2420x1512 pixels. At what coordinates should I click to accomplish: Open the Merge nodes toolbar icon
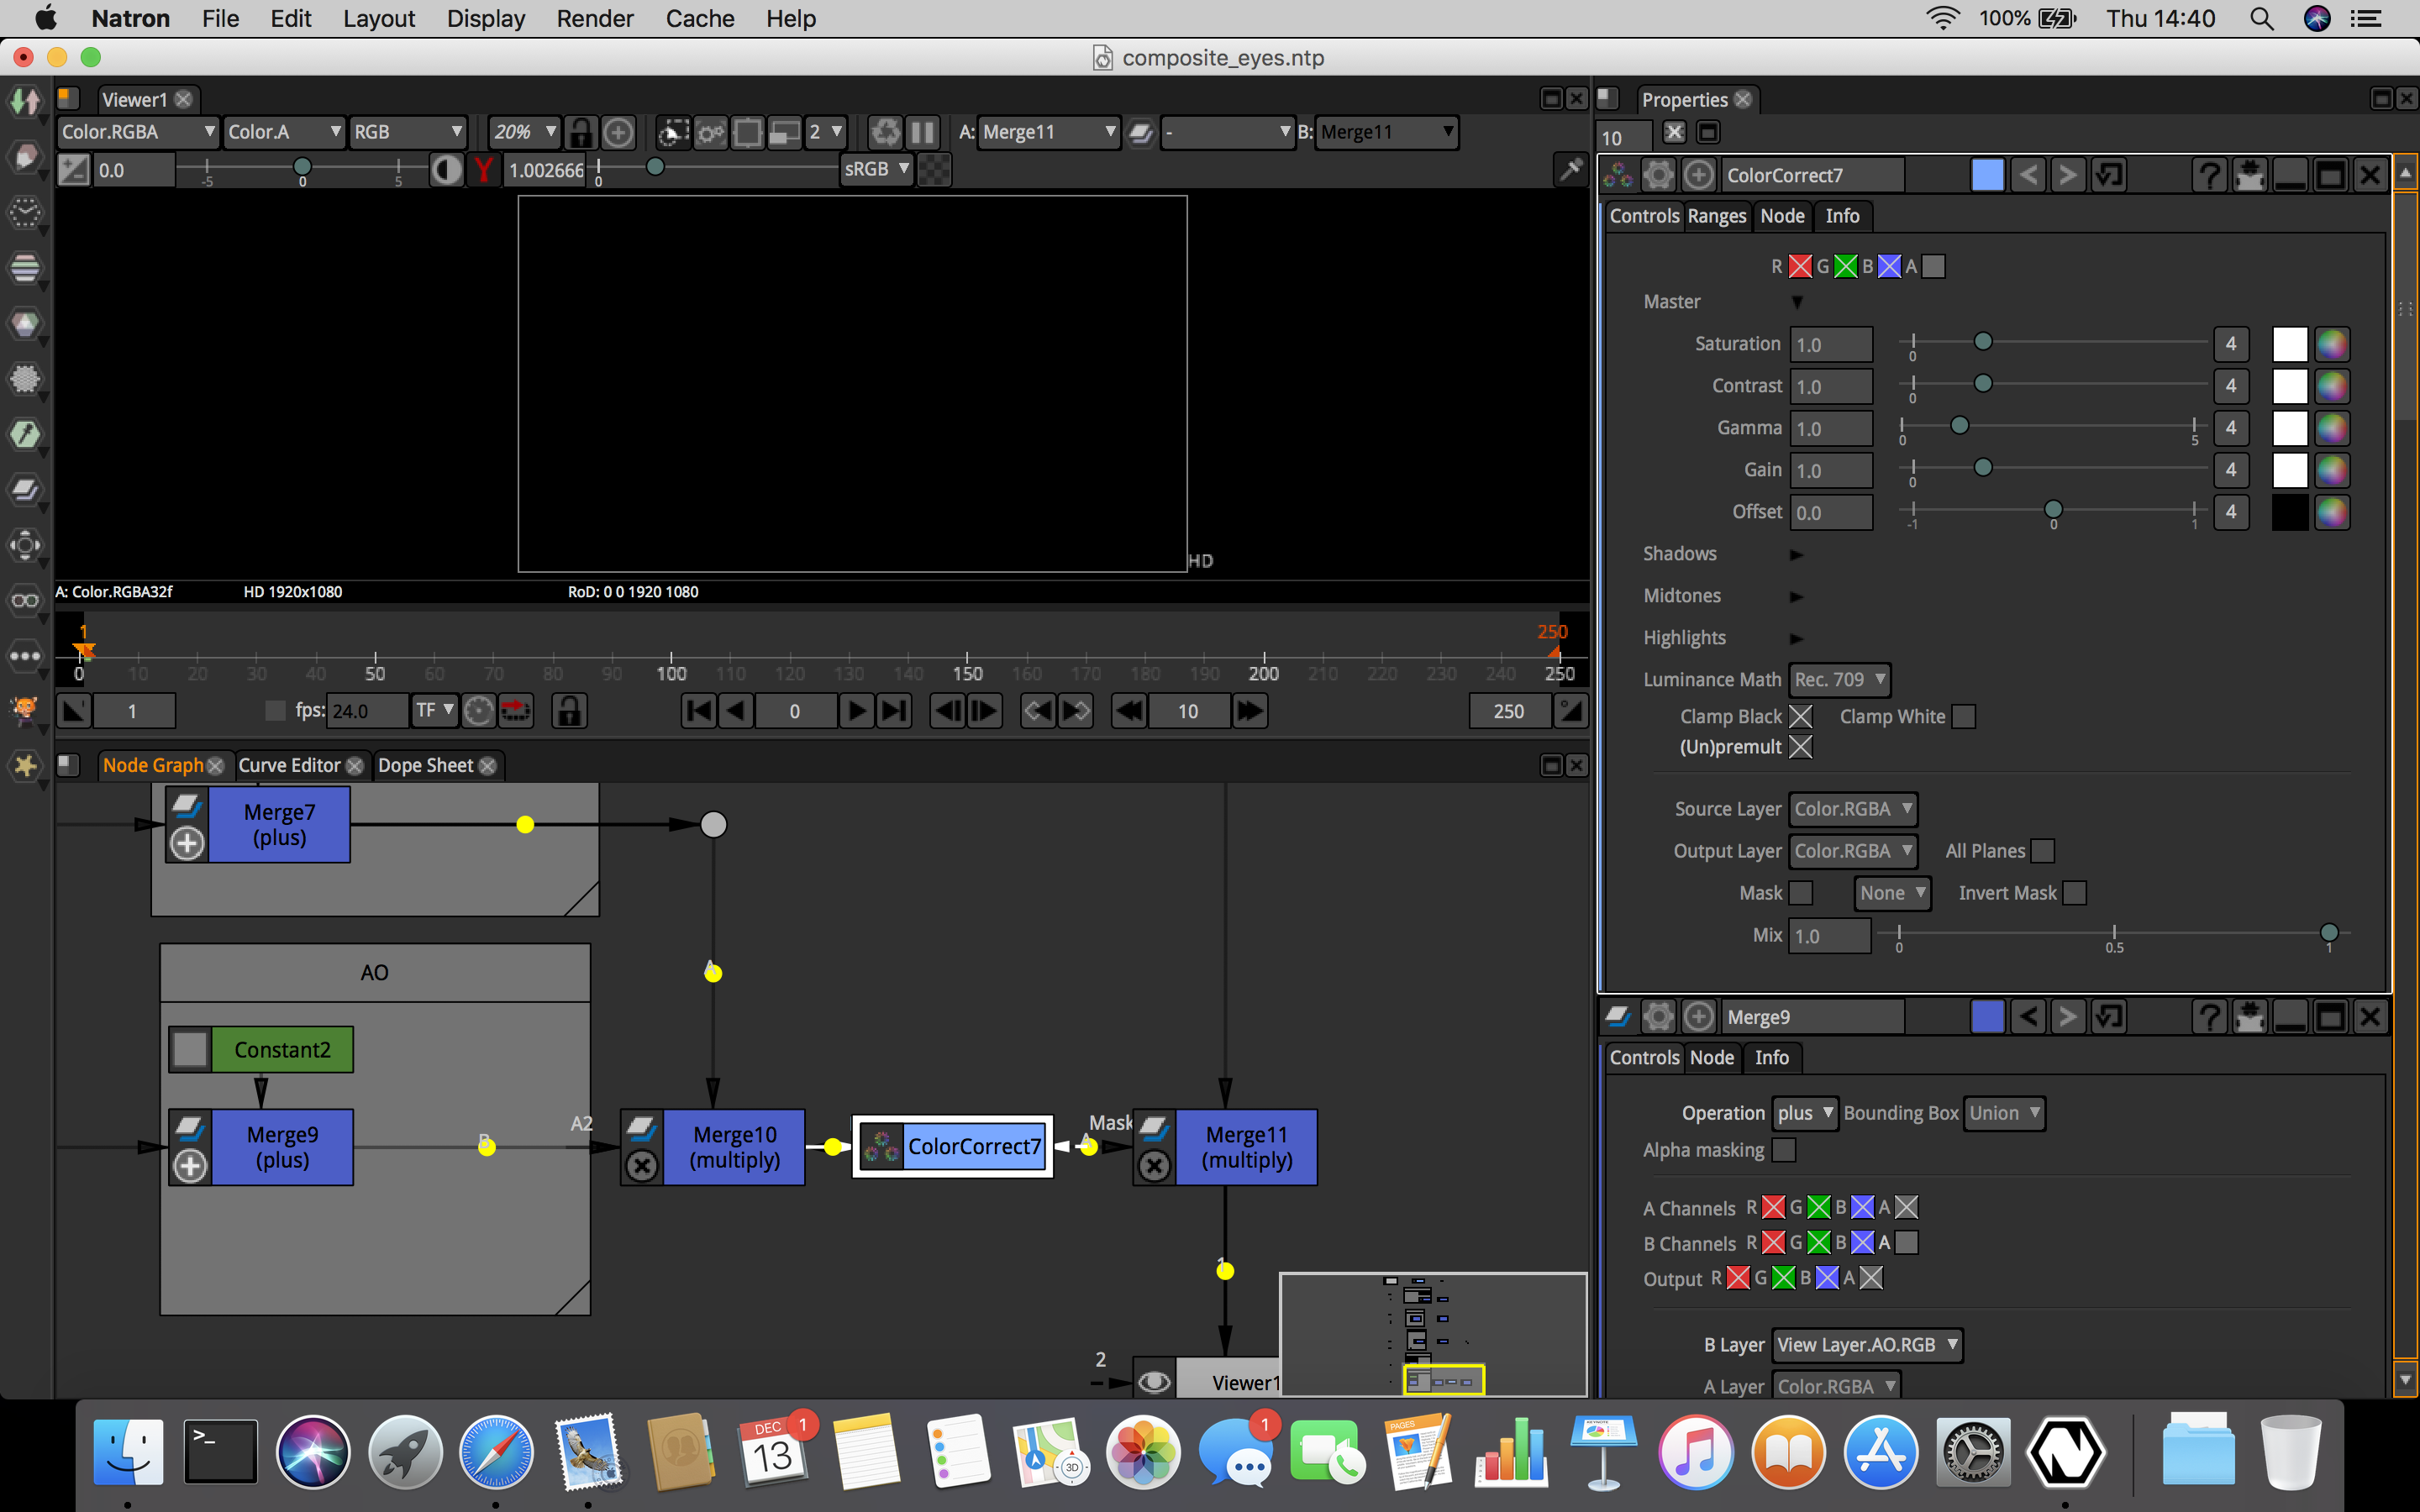click(25, 489)
